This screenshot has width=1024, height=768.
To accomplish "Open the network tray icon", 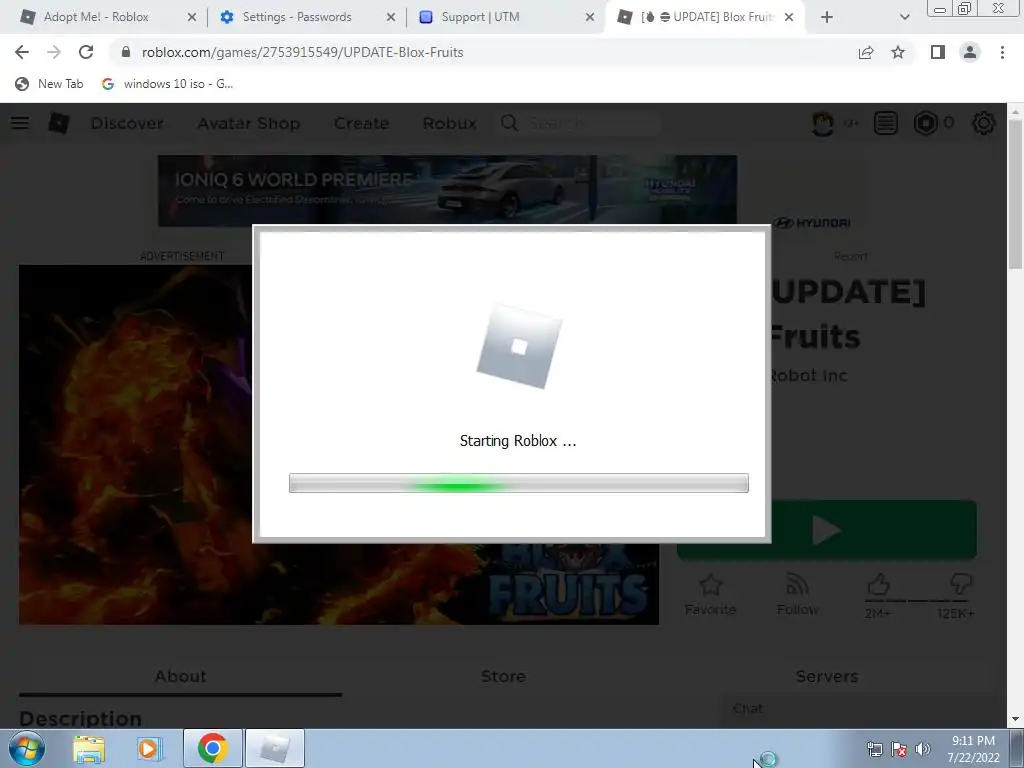I will point(874,749).
